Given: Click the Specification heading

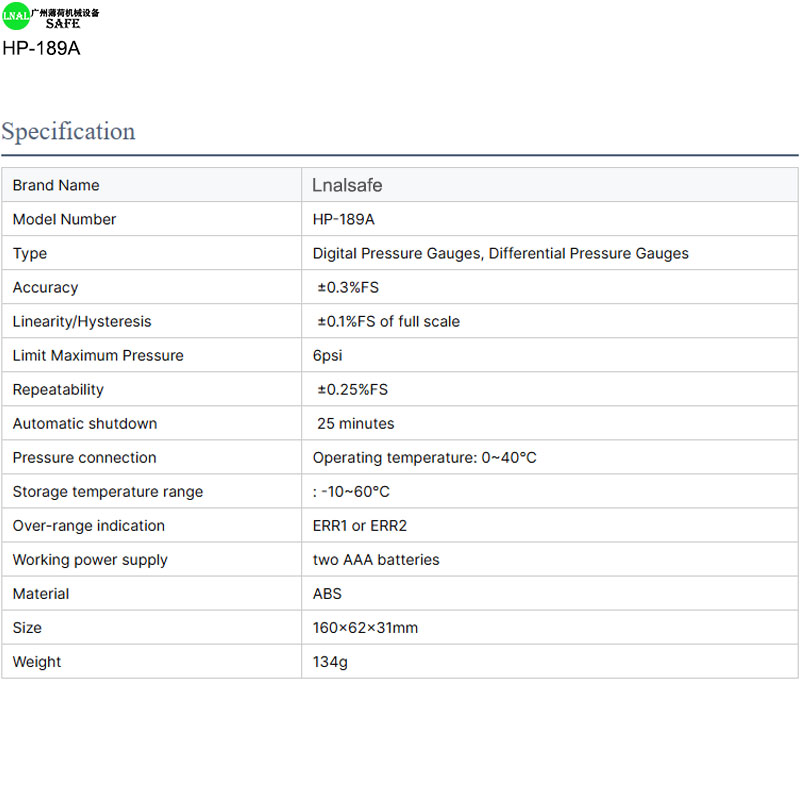Looking at the screenshot, I should [x=68, y=131].
